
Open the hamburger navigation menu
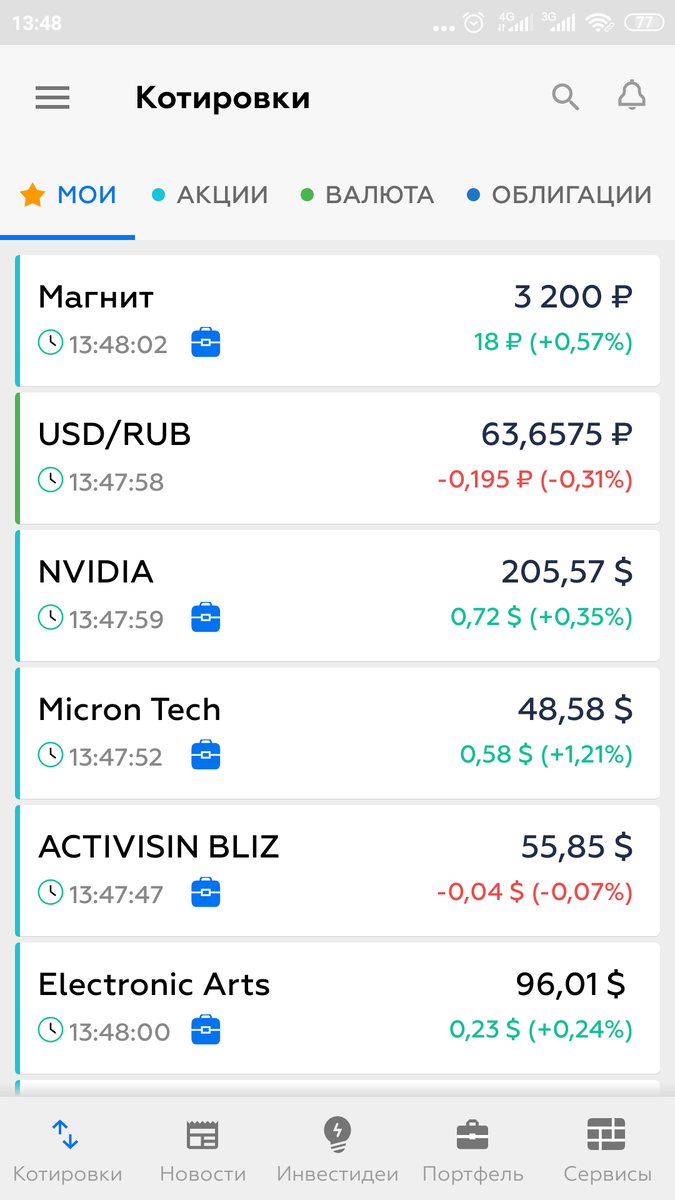click(x=52, y=97)
